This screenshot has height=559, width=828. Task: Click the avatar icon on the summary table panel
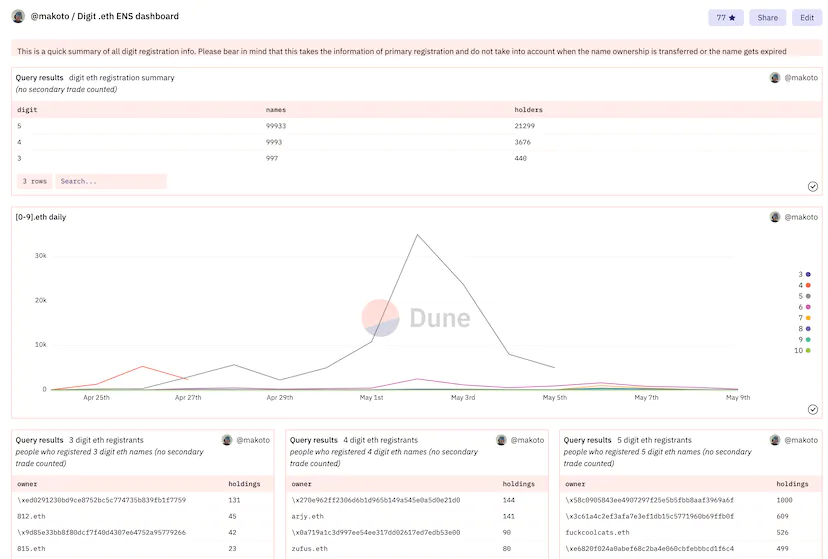[775, 77]
